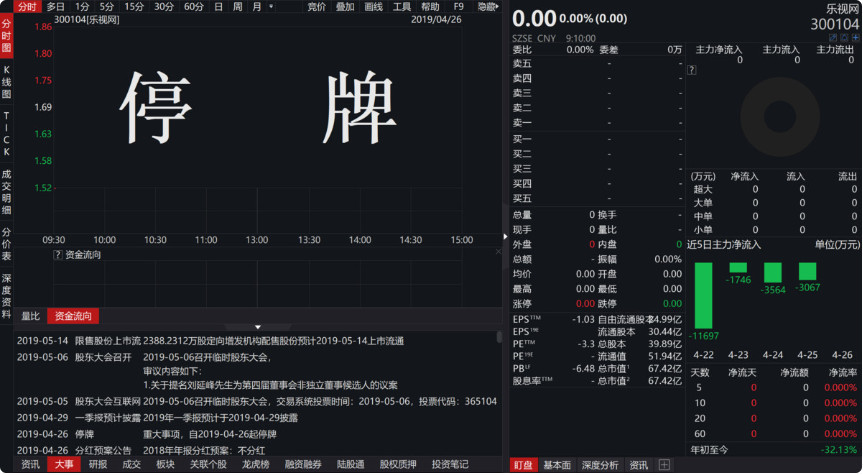Viewport: 863px width, 475px height.
Task: Click the 2019-04-29 一季报预计披露 event
Action: [x=257, y=418]
